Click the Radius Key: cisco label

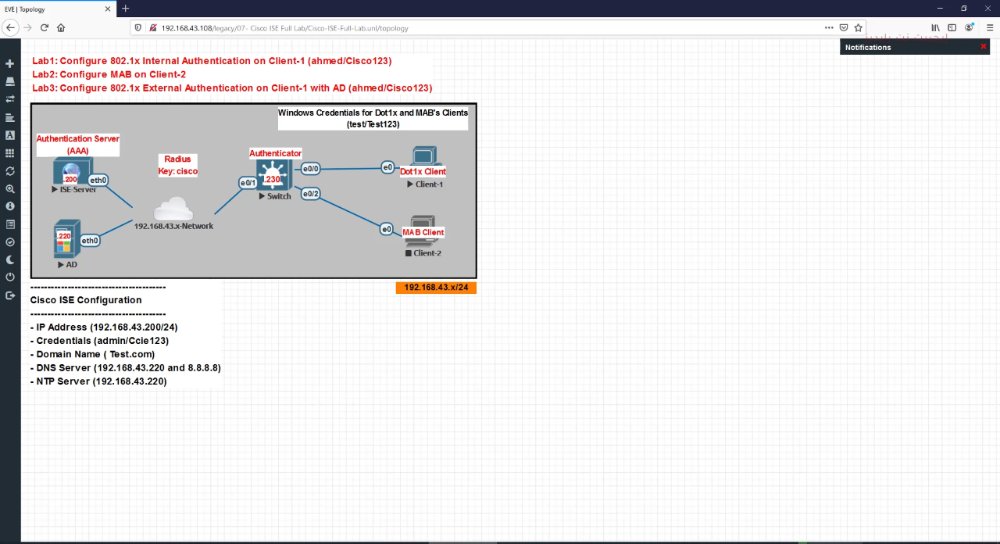point(178,165)
